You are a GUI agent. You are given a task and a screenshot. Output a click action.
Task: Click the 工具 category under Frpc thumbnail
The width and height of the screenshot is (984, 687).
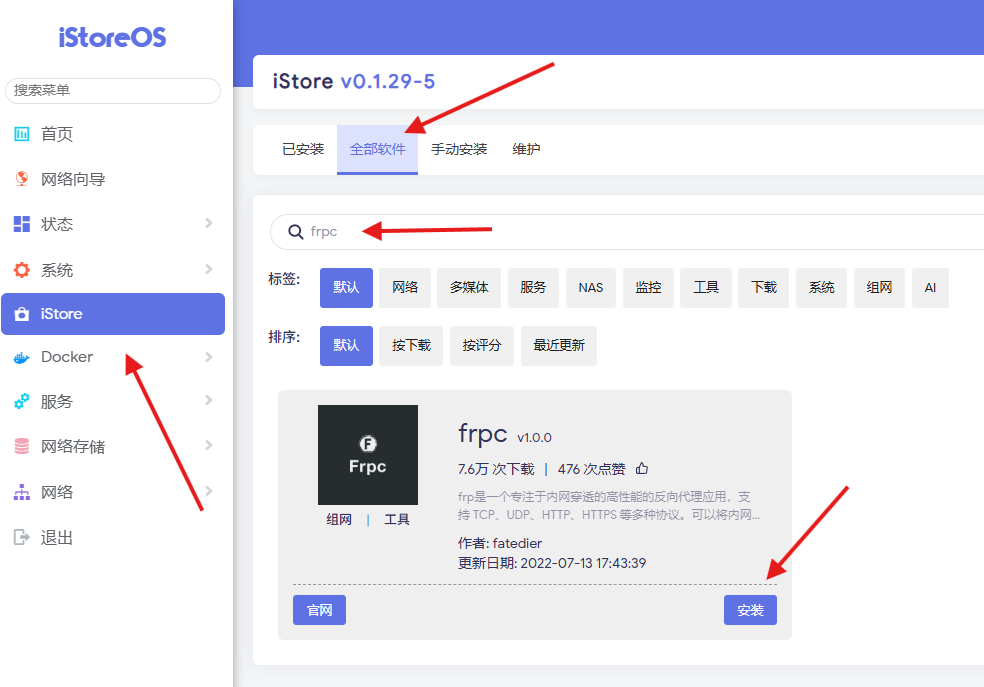click(397, 519)
